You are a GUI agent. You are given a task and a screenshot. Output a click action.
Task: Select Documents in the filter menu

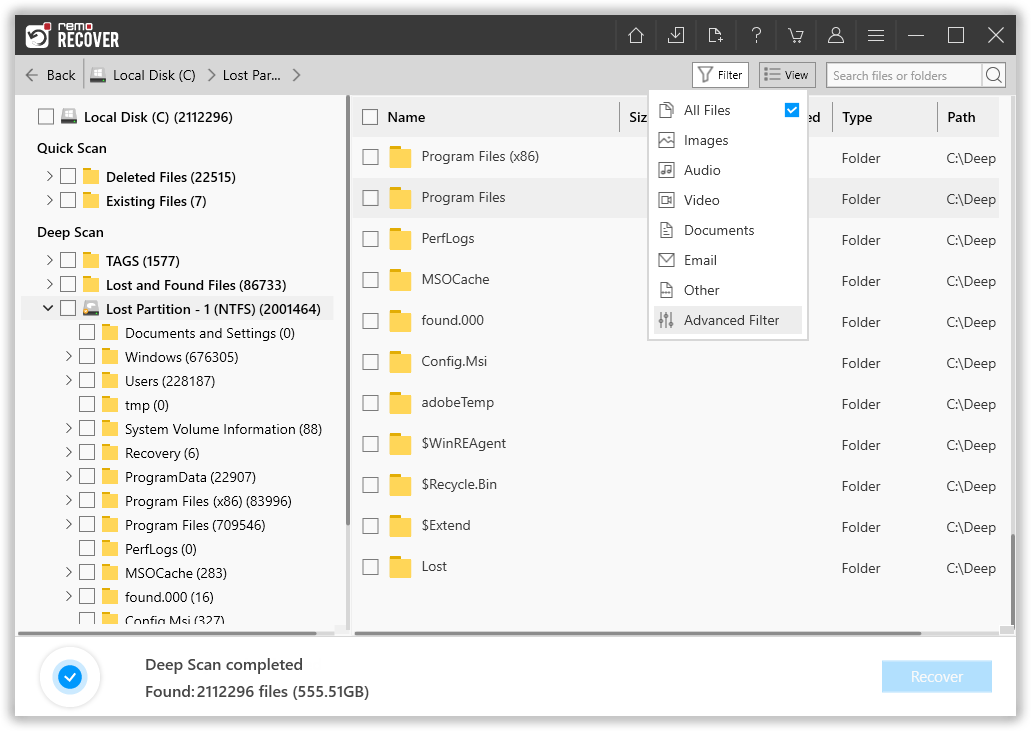tap(727, 230)
